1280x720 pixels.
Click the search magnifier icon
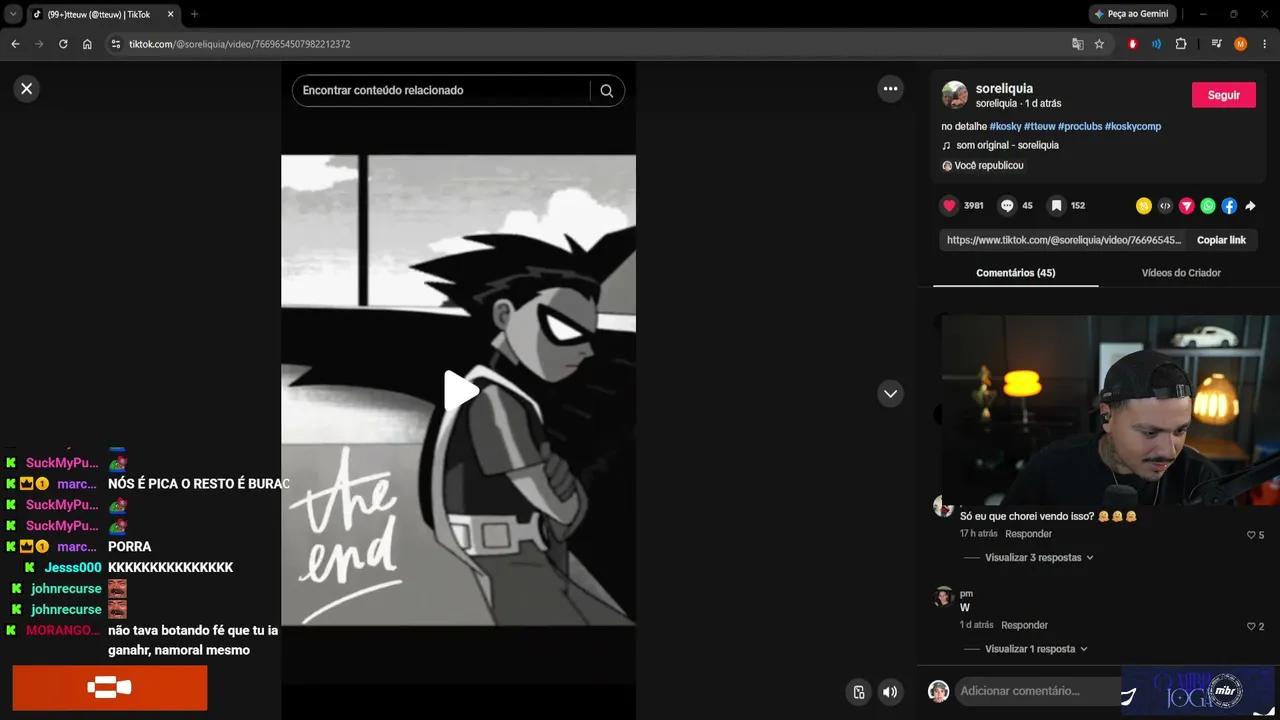click(607, 90)
